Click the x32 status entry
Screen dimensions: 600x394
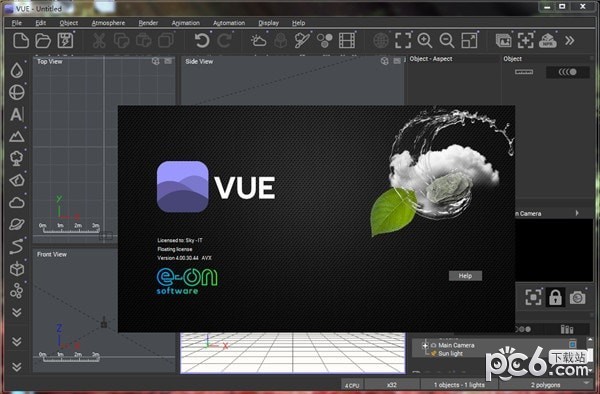392,385
